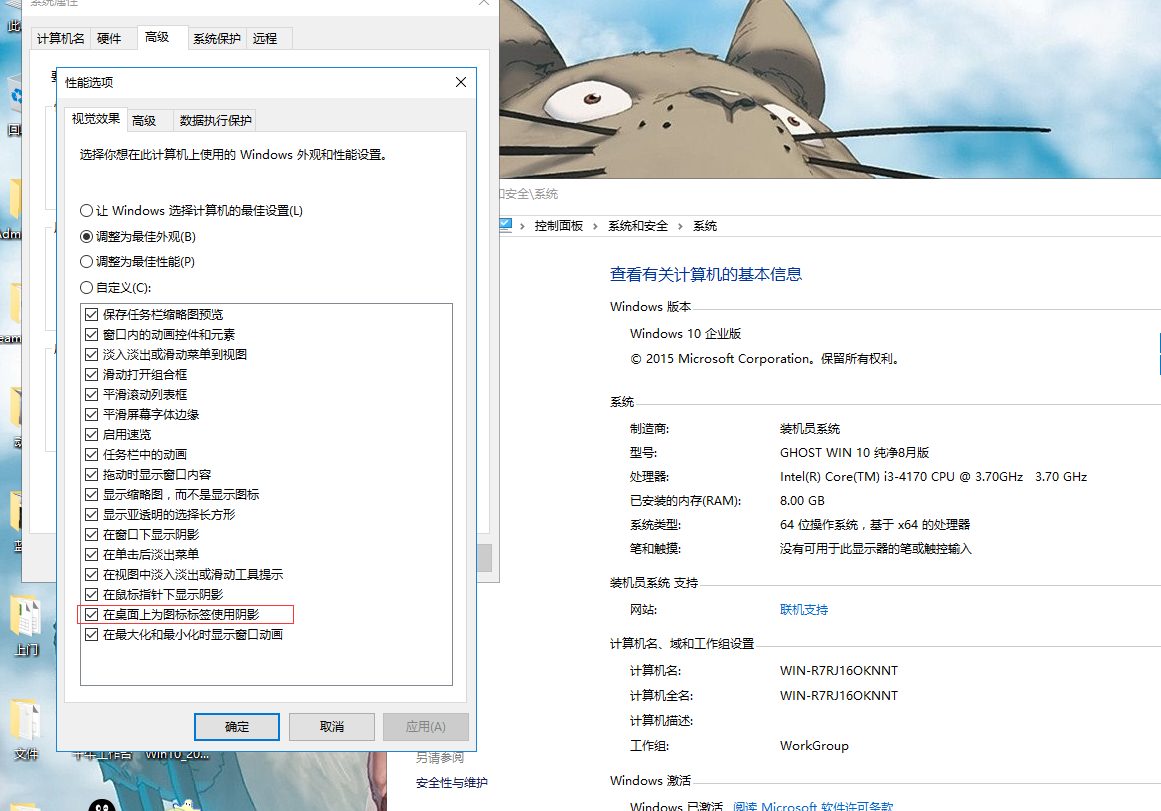Screen dimensions: 1161x811
Task: Open the 计算机名 tab in system properties
Action: pos(61,39)
